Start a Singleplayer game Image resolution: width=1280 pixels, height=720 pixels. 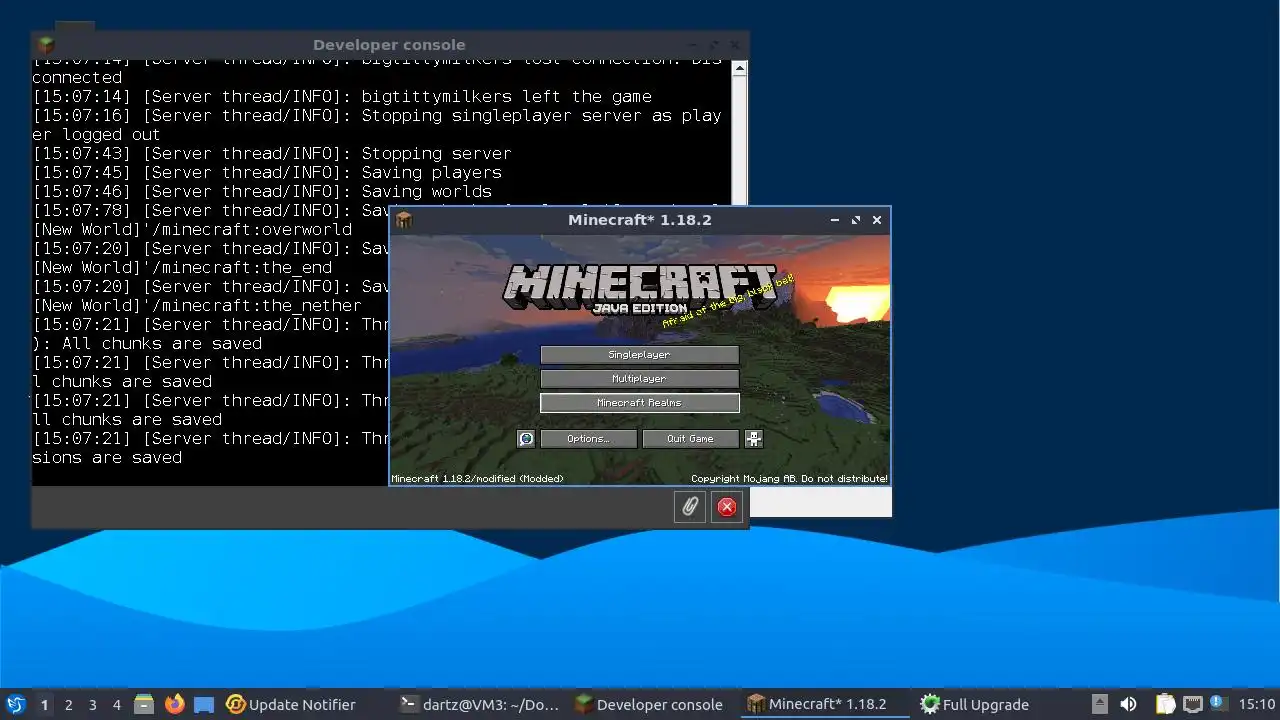[x=639, y=355]
